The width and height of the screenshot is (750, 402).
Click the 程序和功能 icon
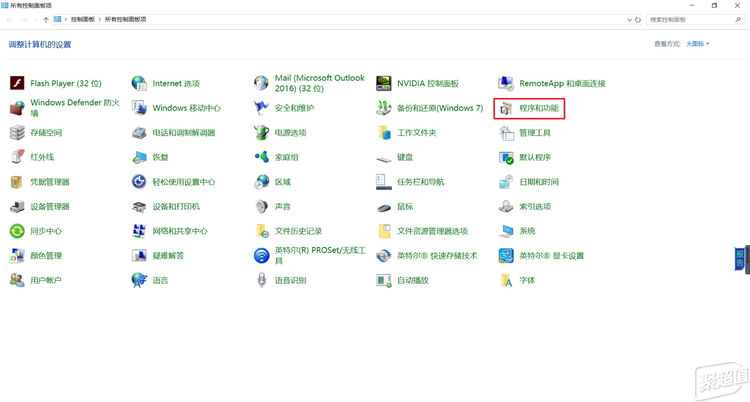click(506, 108)
